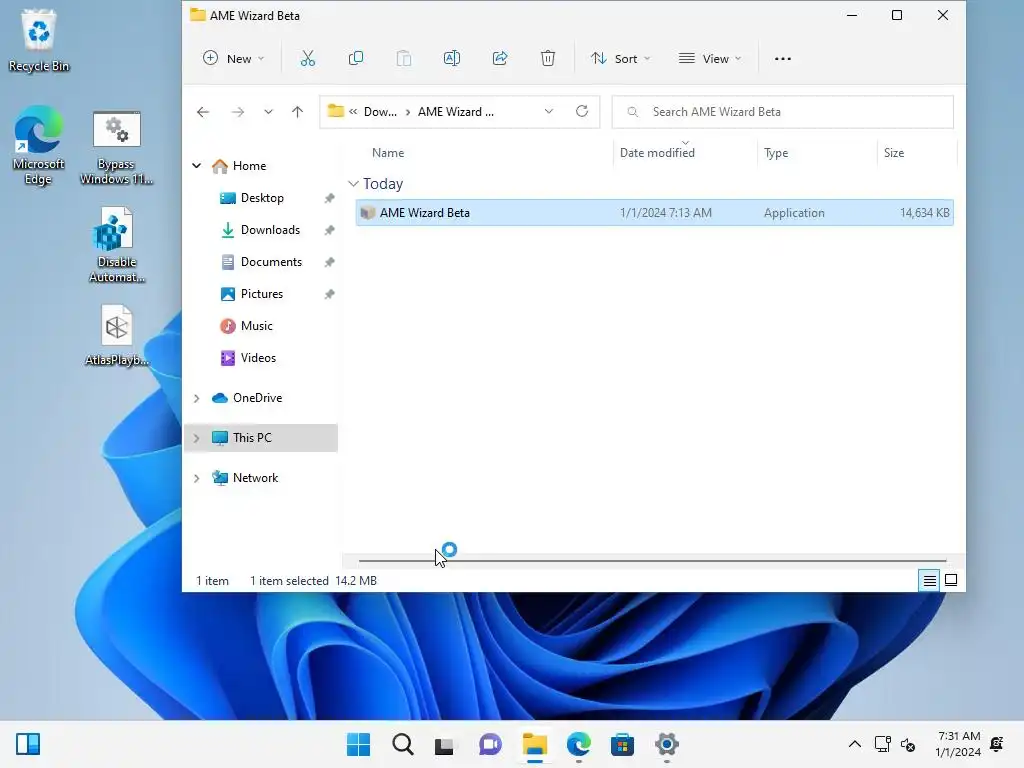Sort by the Type column header
Viewport: 1024px width, 768px height.
pos(776,153)
